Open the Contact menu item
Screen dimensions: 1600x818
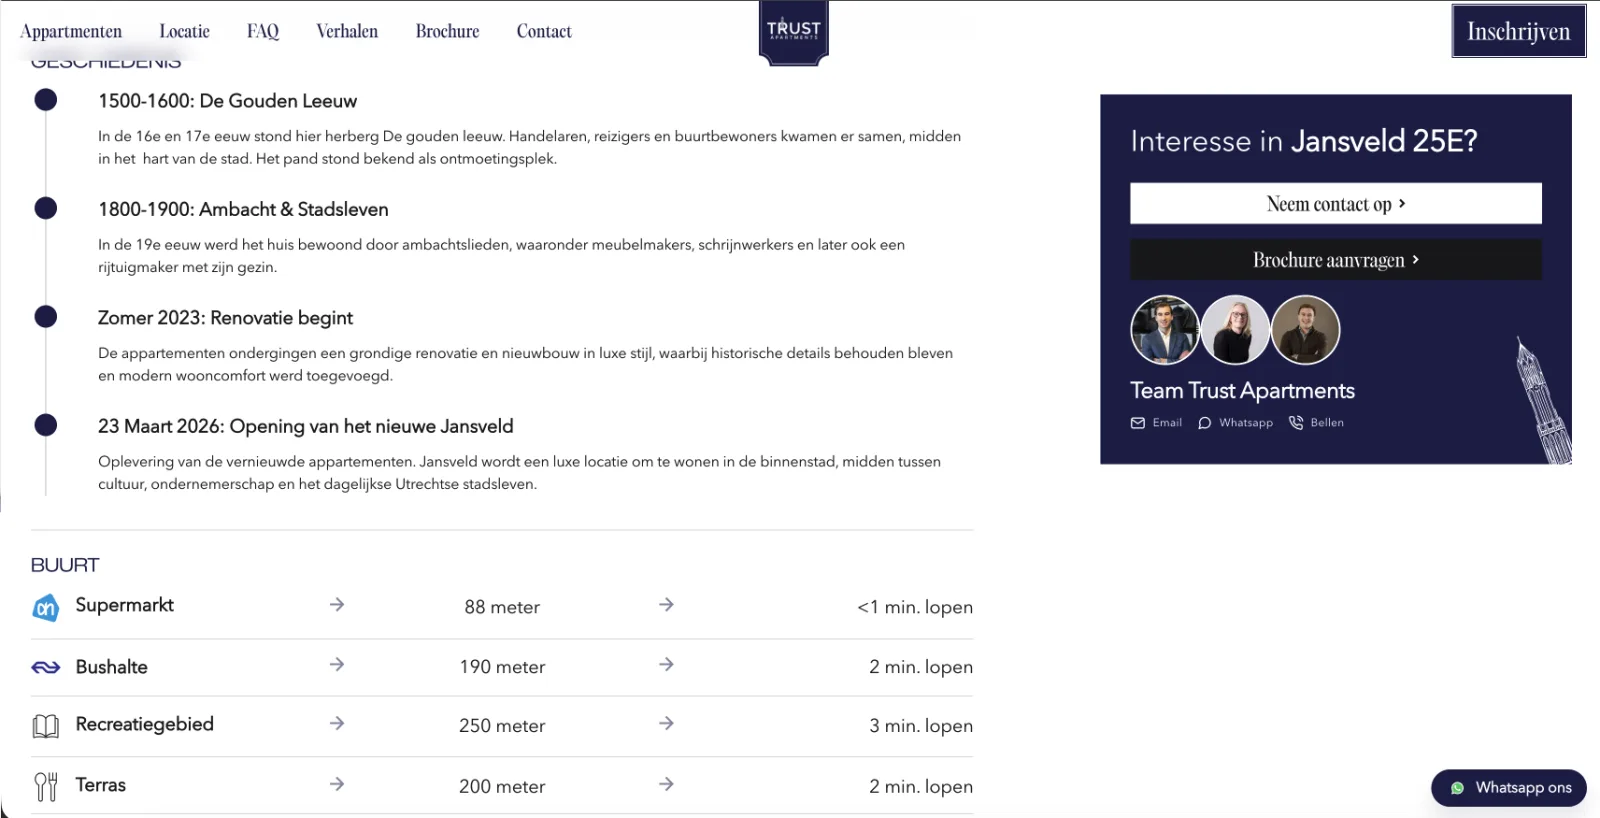[x=544, y=31]
